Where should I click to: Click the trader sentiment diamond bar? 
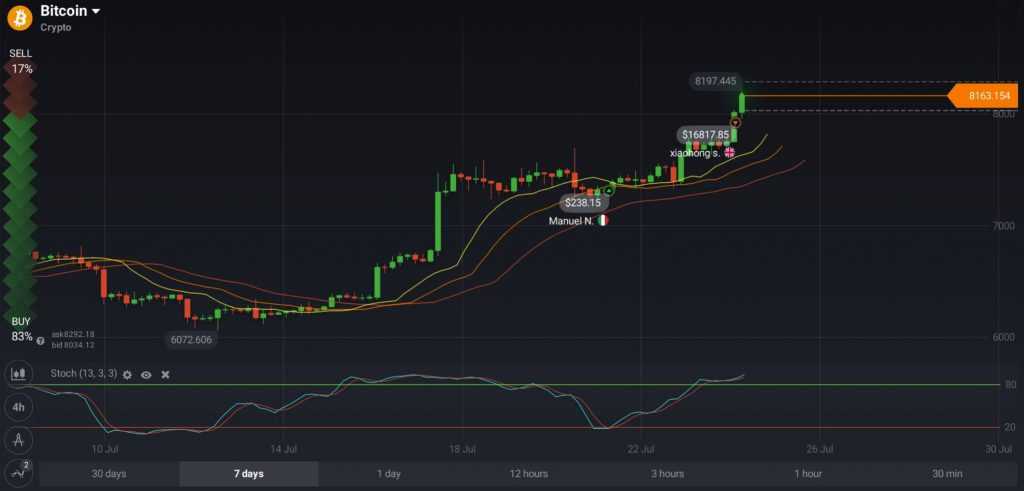click(20, 191)
